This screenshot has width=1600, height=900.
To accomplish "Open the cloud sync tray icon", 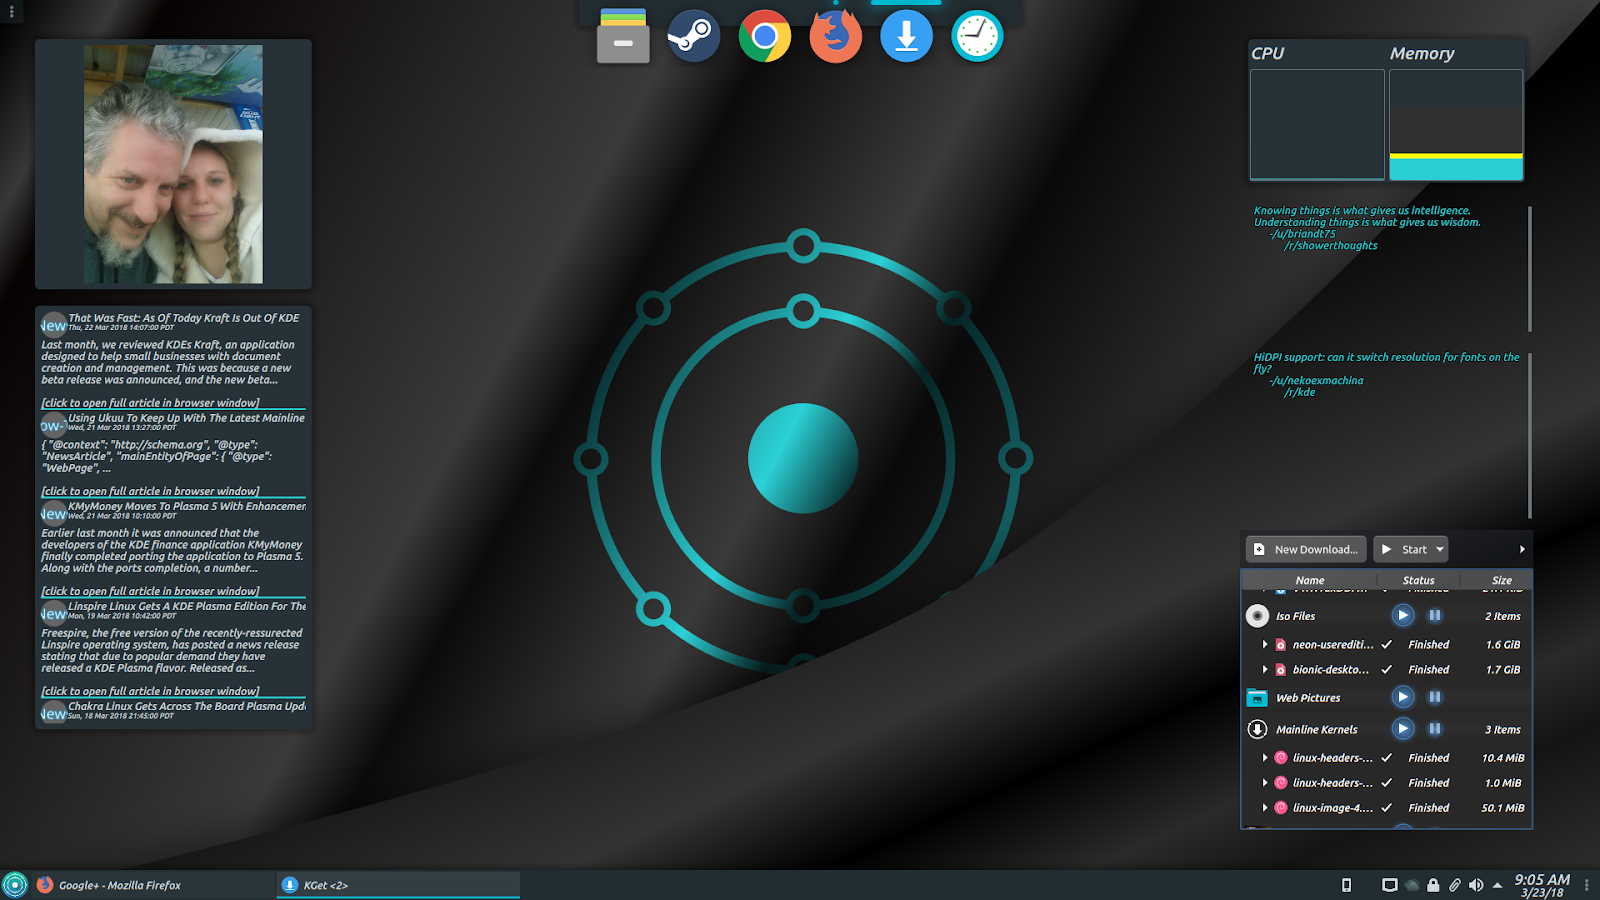I will point(1411,885).
